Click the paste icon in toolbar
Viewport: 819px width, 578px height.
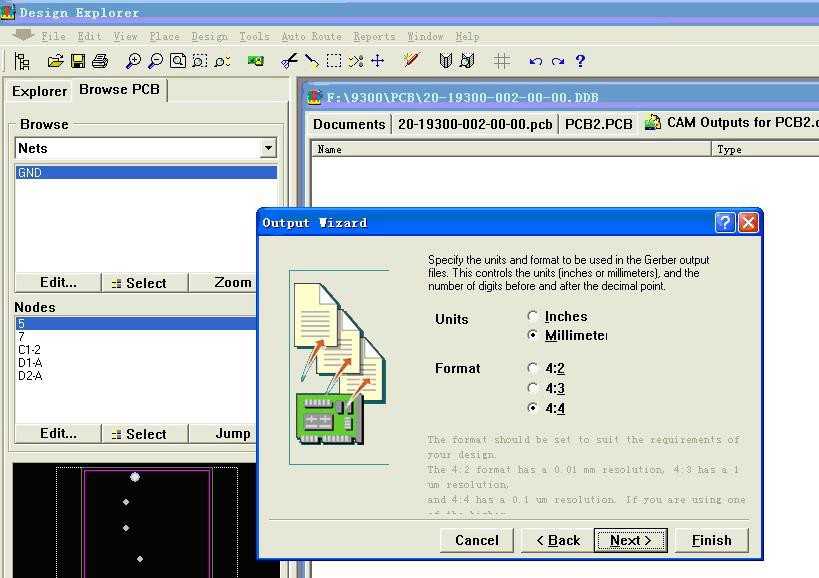pos(312,61)
